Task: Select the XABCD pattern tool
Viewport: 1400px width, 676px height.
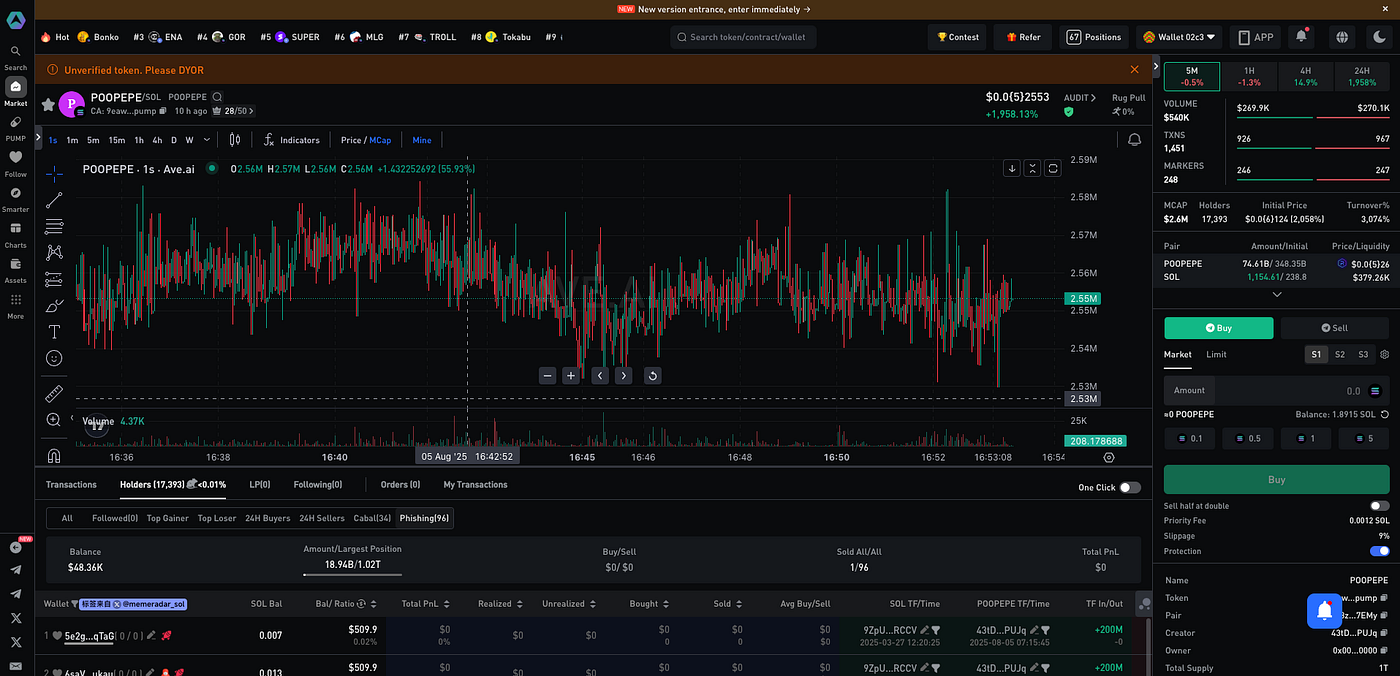Action: 54,253
